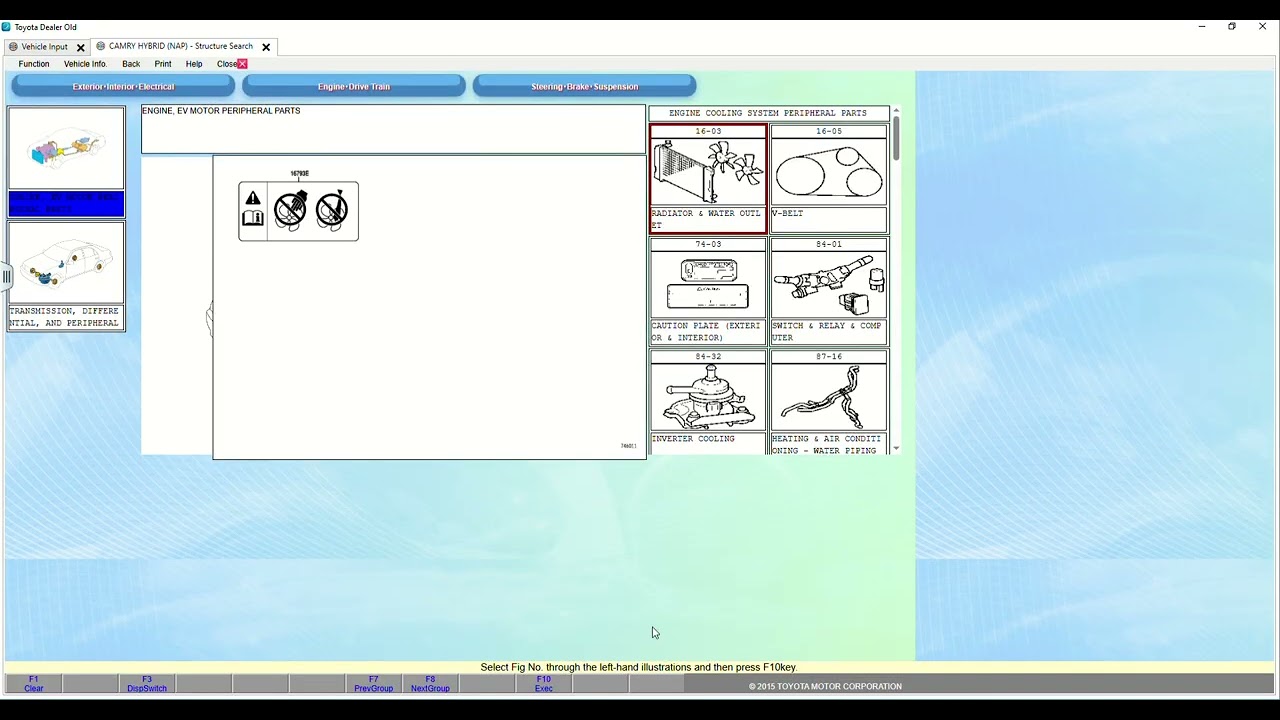Select the Transmission, Differential car illustration
Image resolution: width=1280 pixels, height=720 pixels.
[66, 263]
